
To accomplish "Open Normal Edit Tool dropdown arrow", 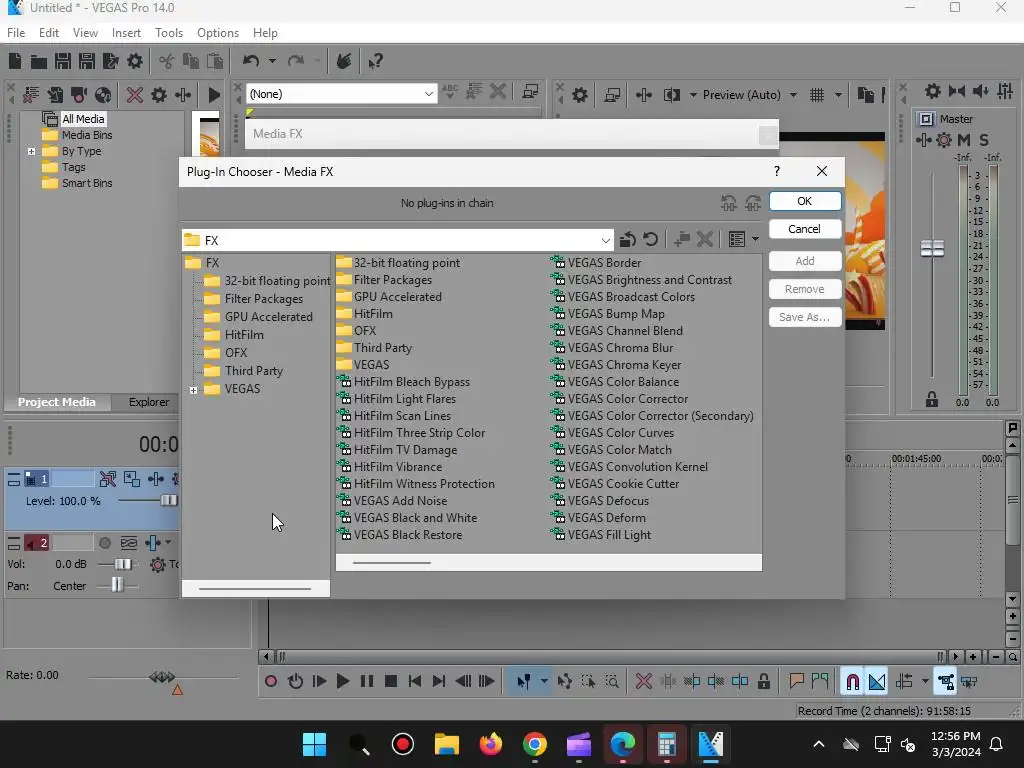I will coord(543,682).
